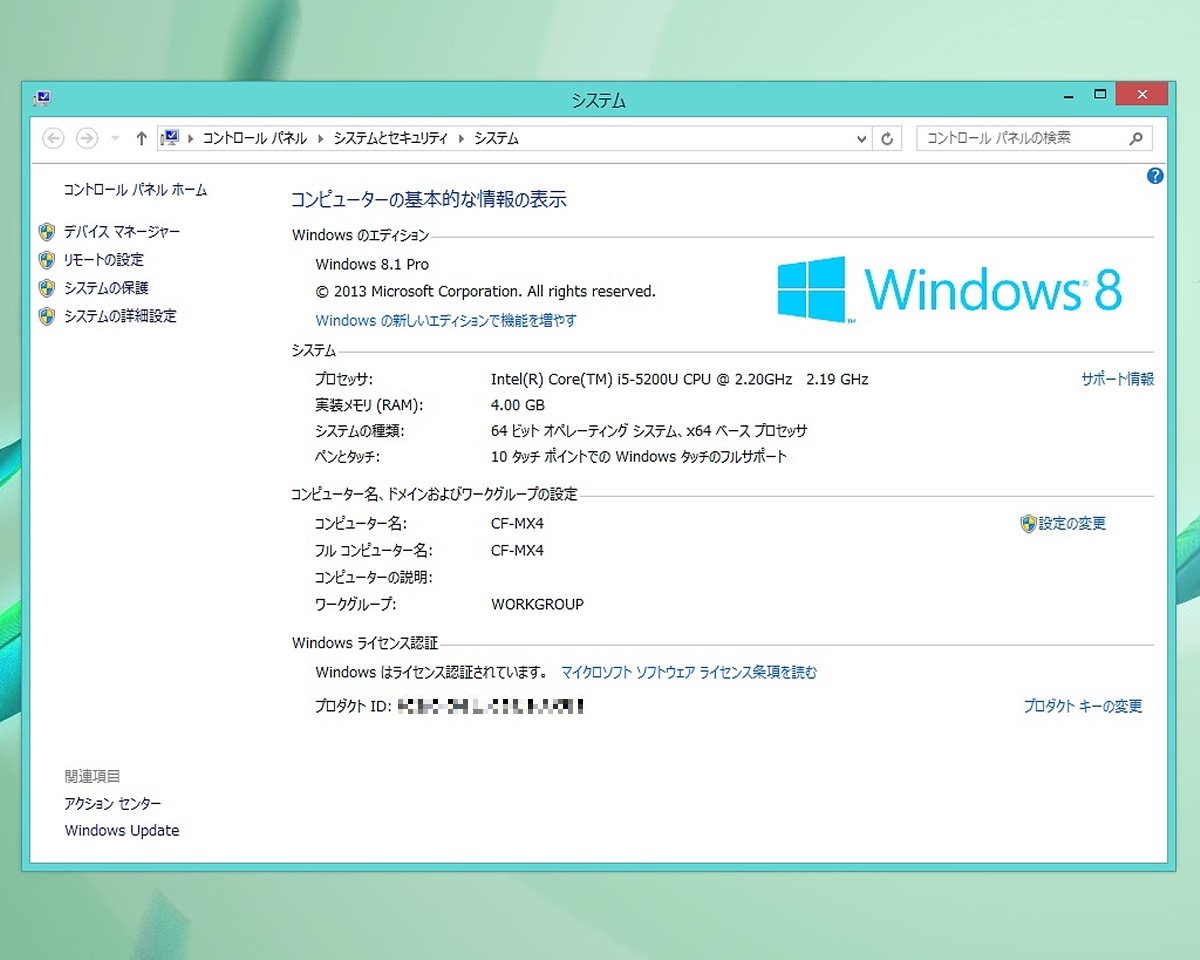Maximize the システム window

tap(1100, 95)
